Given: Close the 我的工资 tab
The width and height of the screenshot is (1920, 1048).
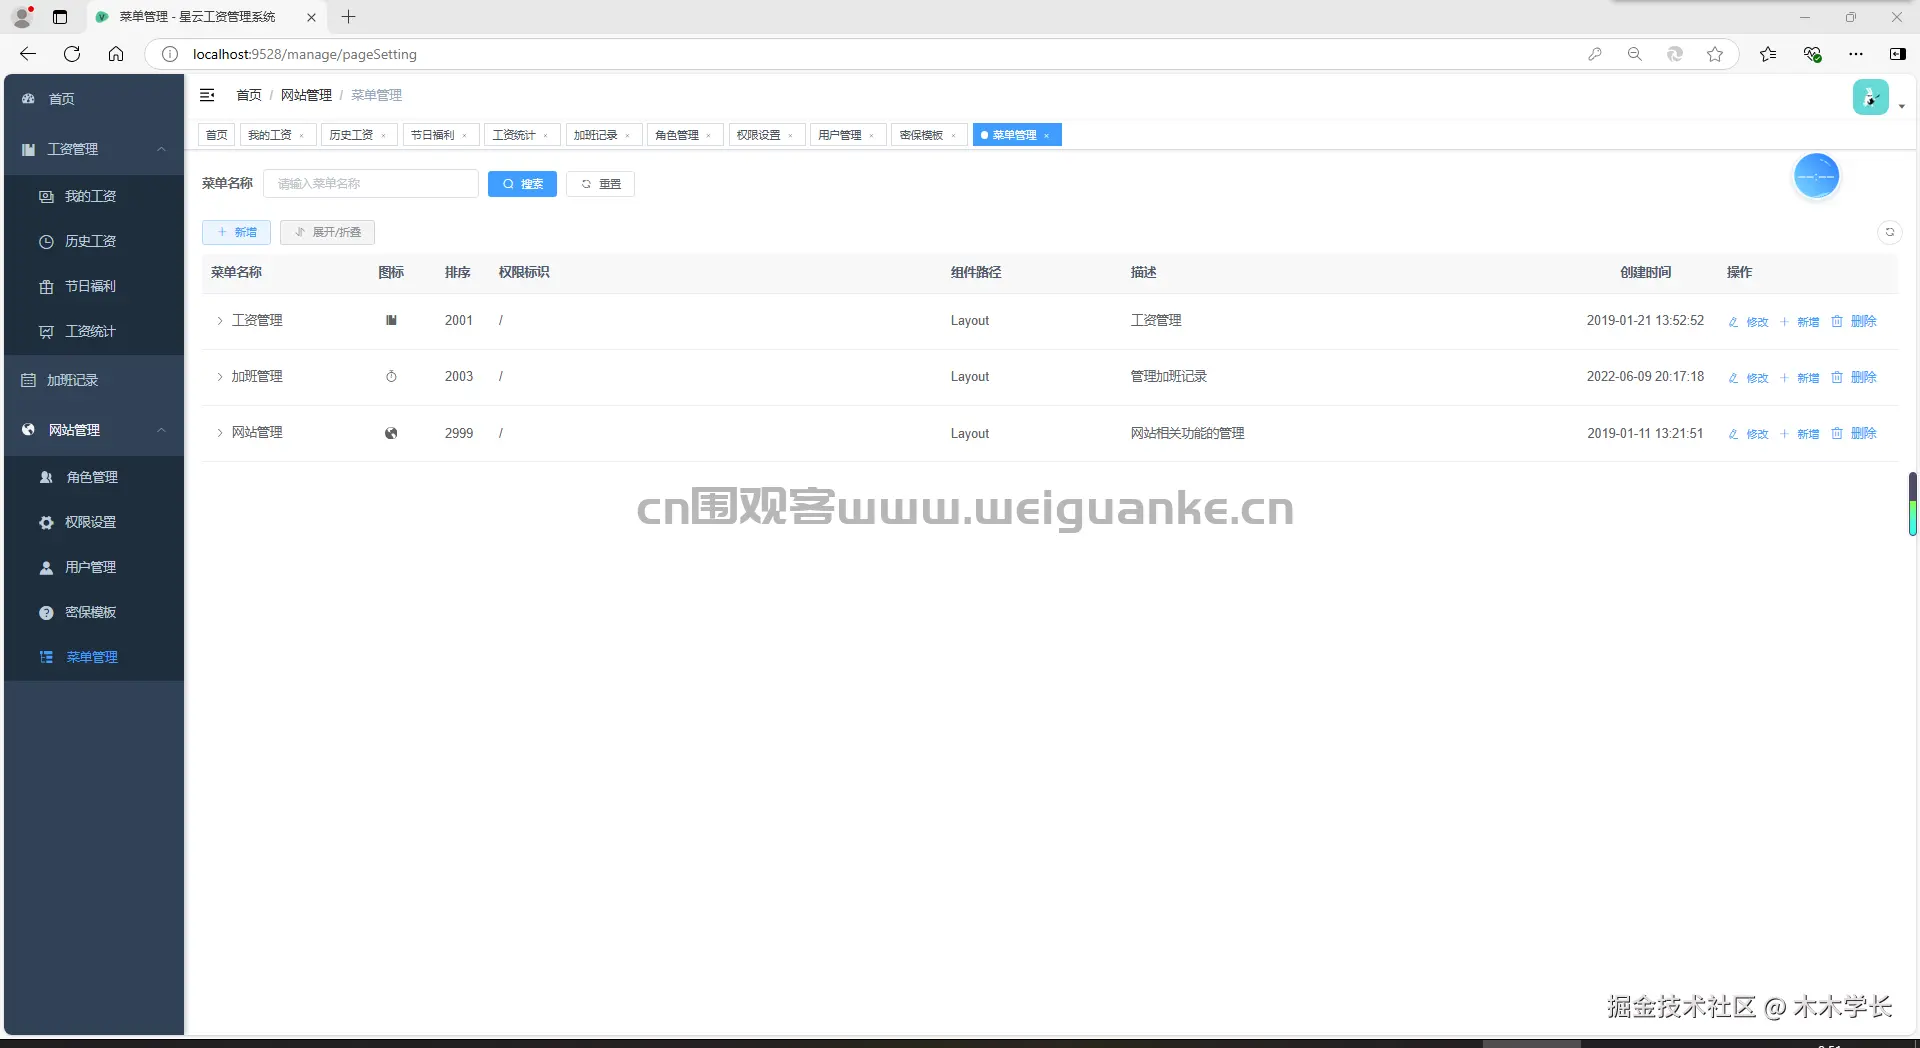Looking at the screenshot, I should [x=302, y=136].
